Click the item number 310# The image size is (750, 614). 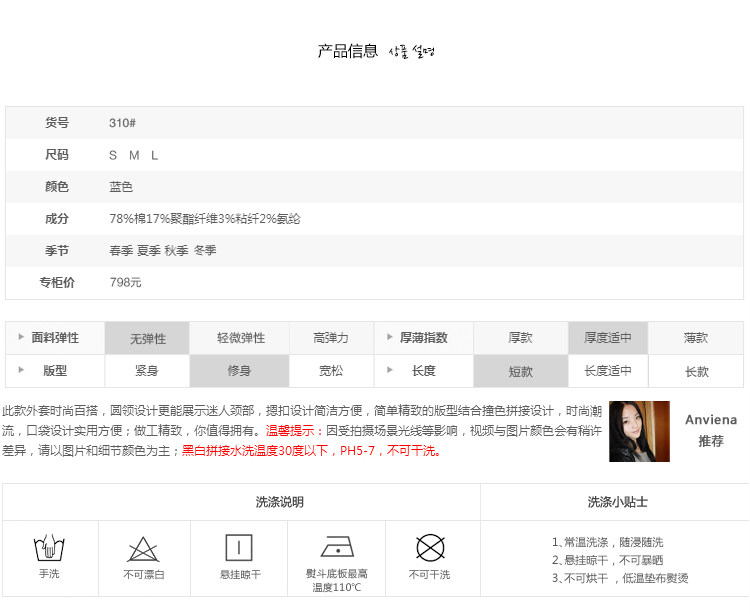(x=122, y=123)
